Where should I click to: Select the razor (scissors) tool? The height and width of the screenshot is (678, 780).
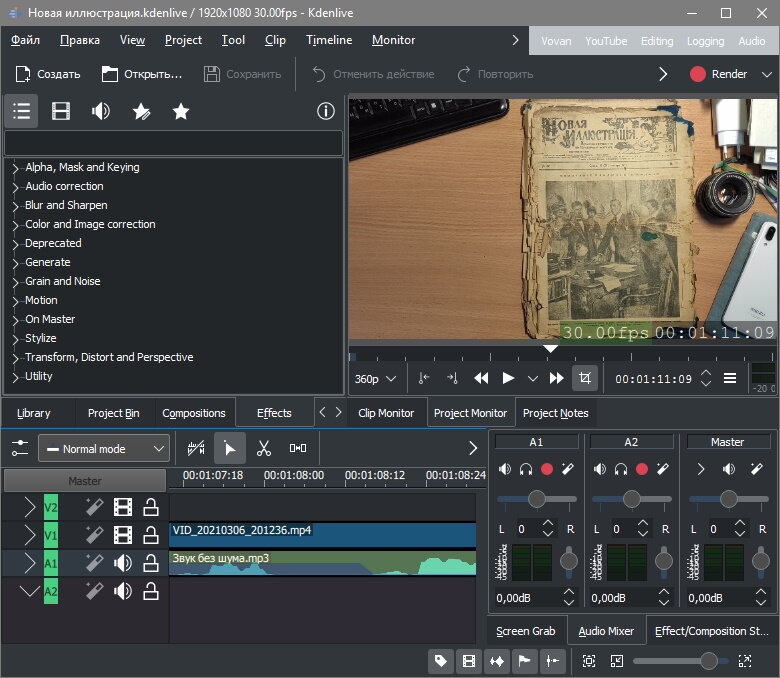[264, 449]
